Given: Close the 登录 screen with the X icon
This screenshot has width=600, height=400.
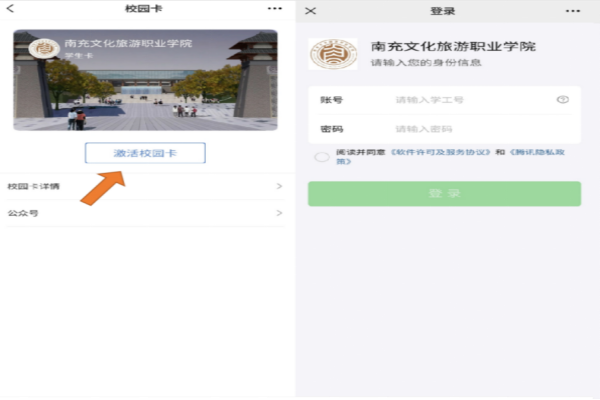Looking at the screenshot, I should (310, 11).
